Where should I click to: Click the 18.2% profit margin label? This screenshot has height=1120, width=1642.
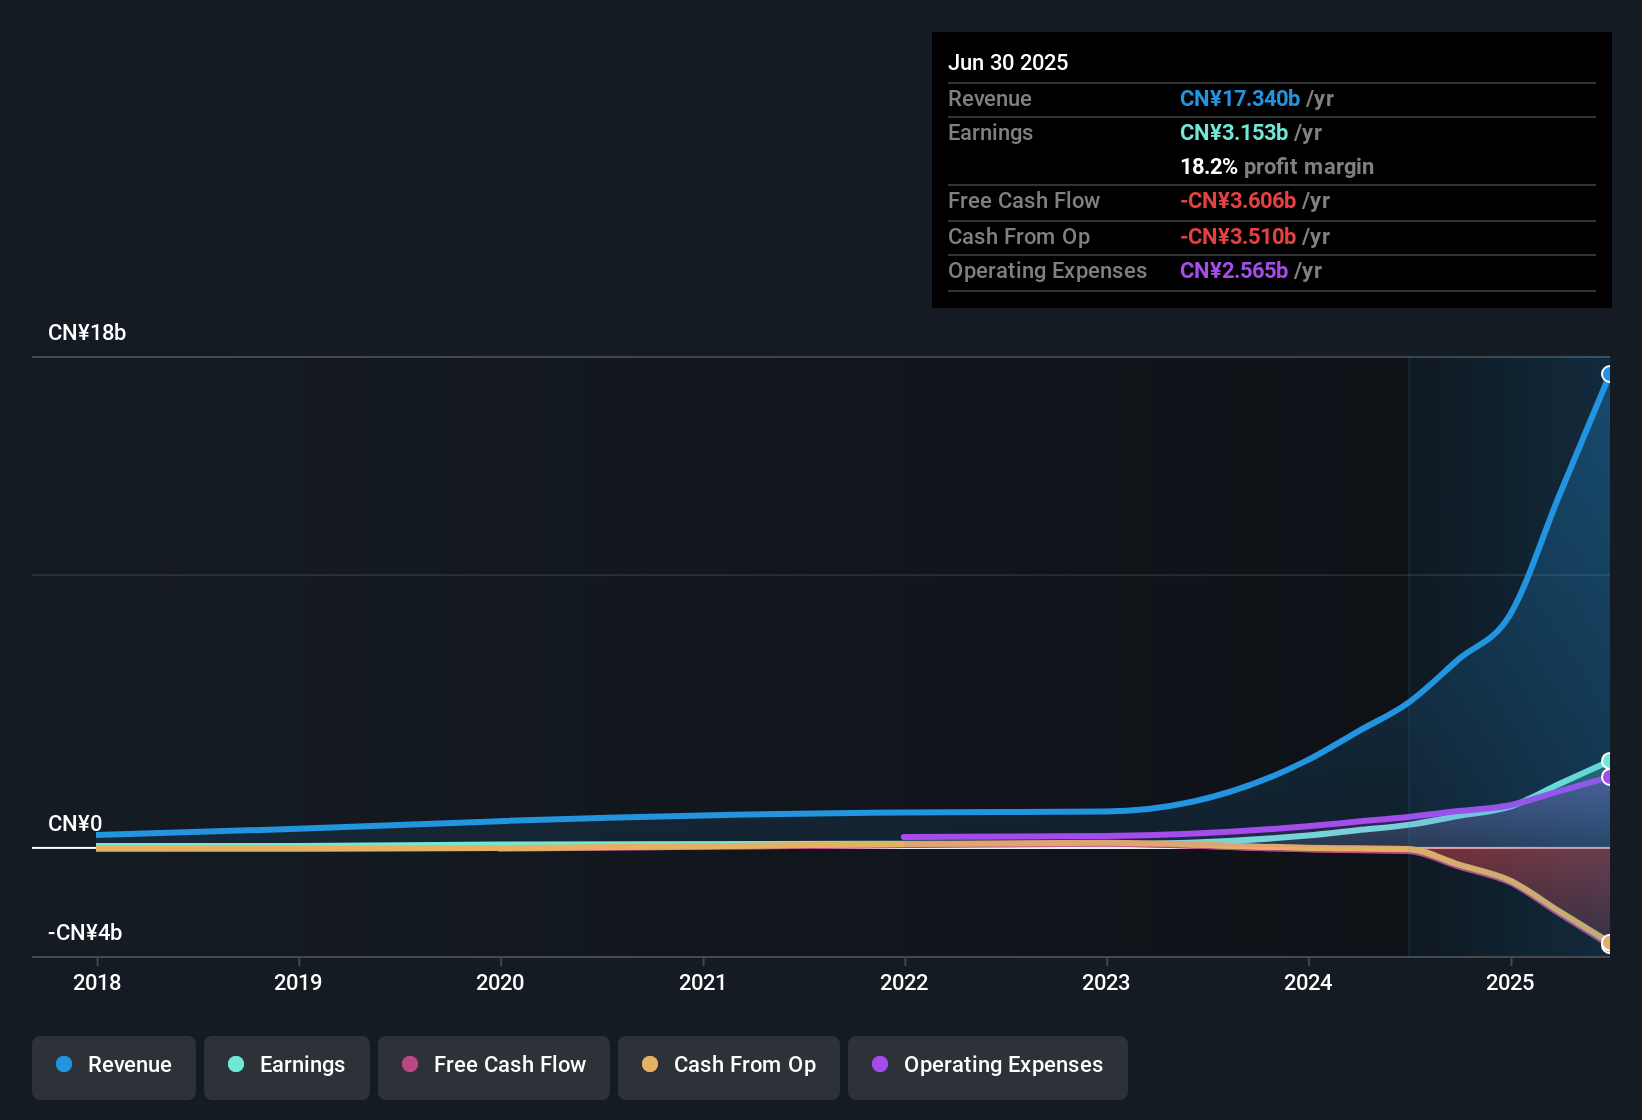point(1277,167)
